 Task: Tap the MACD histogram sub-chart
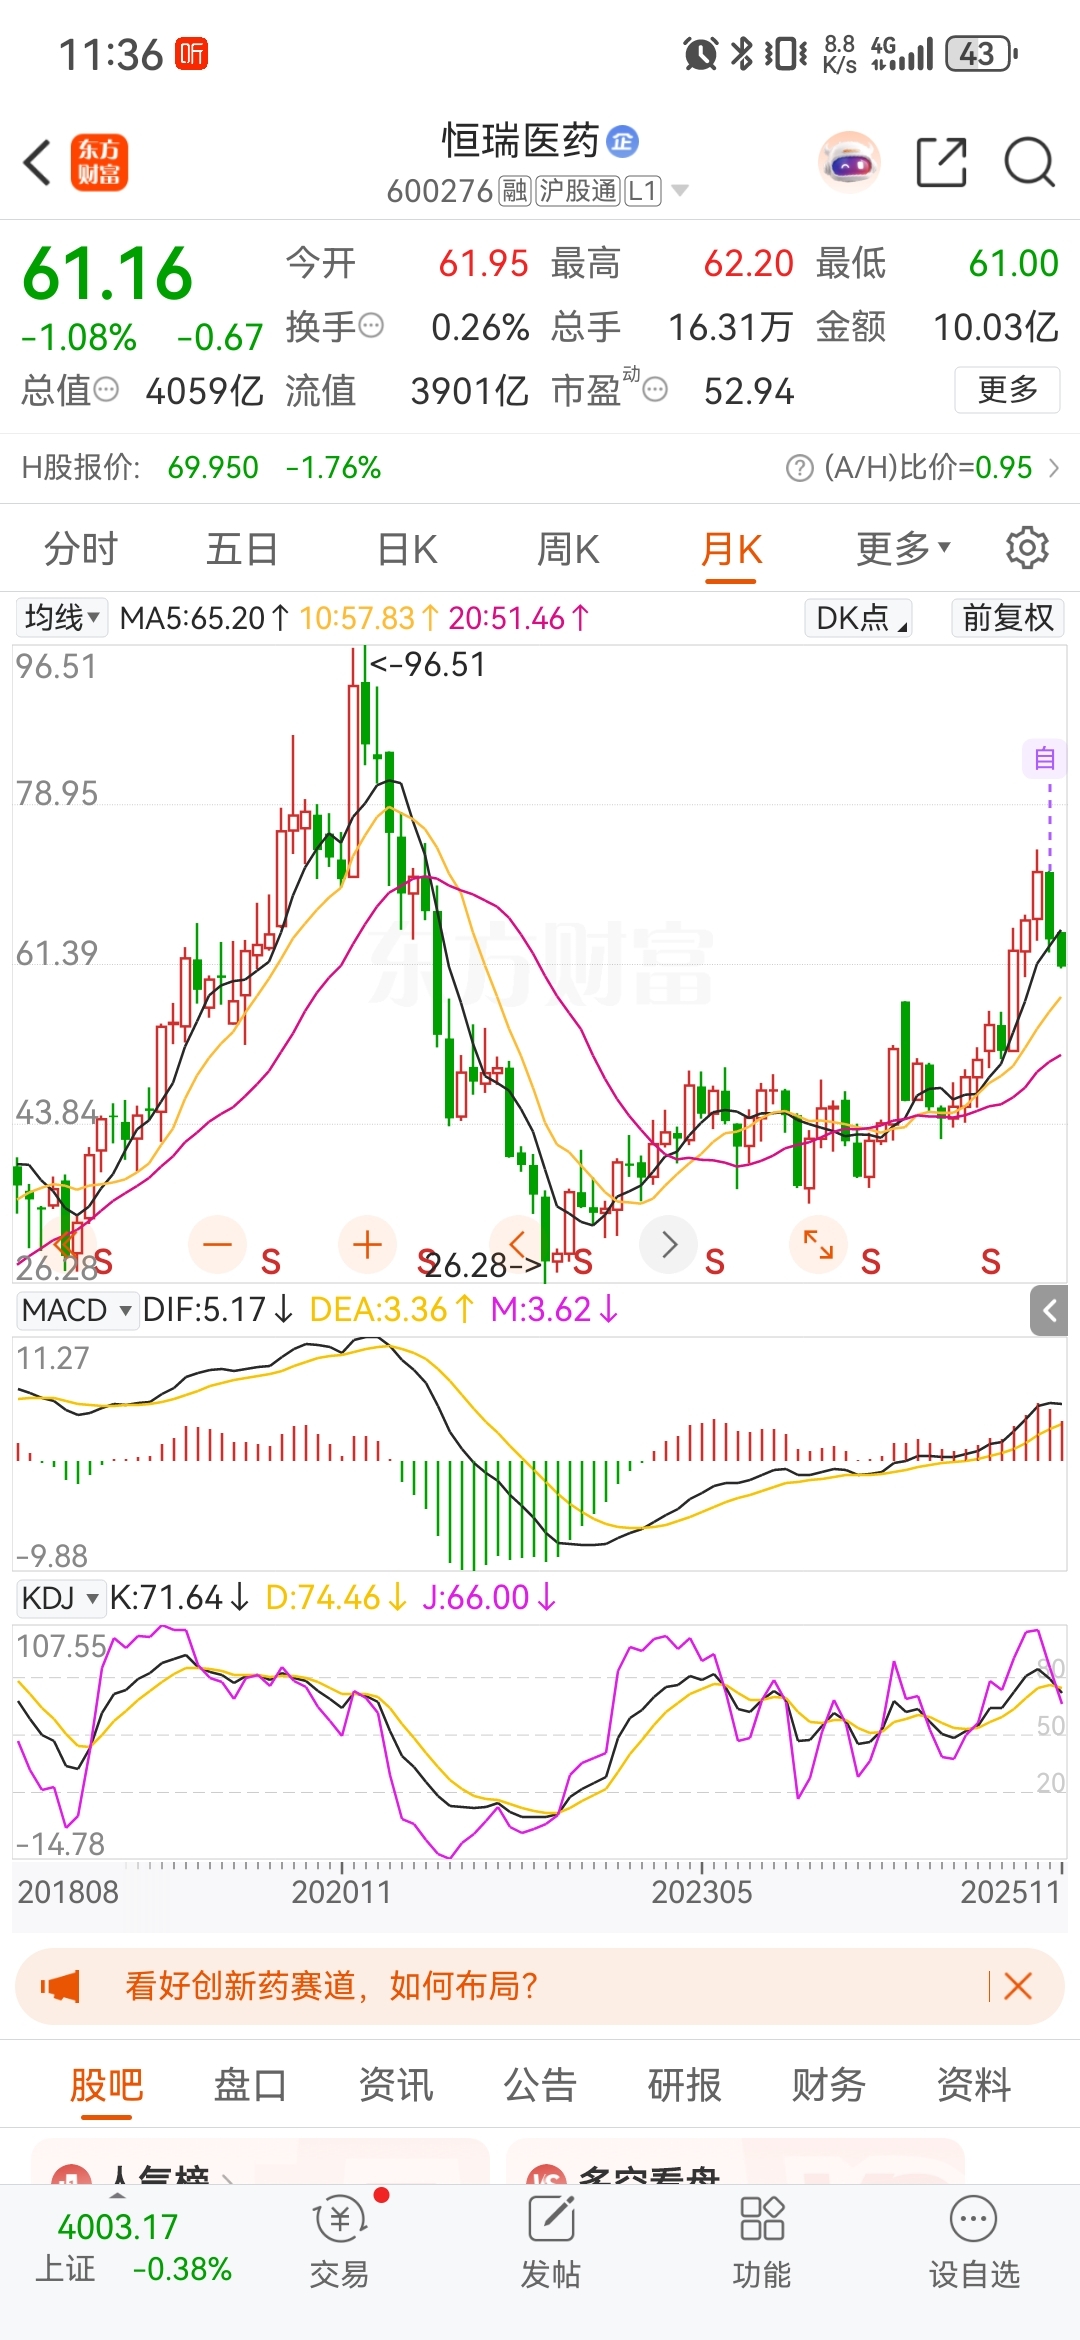click(x=540, y=1454)
